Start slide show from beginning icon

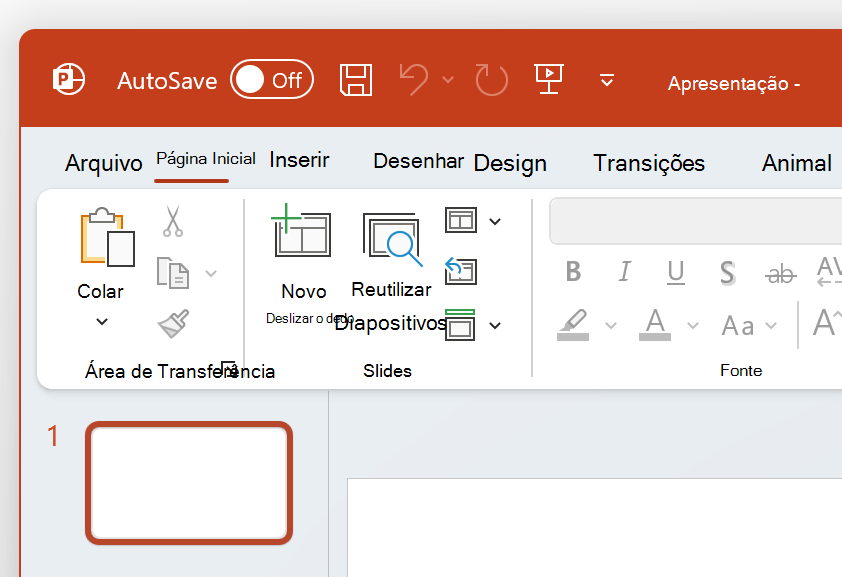click(549, 78)
